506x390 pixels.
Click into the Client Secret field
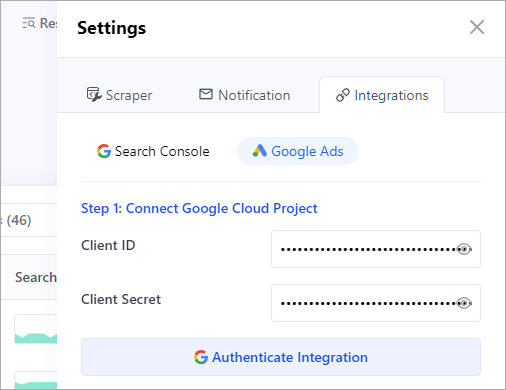point(376,303)
